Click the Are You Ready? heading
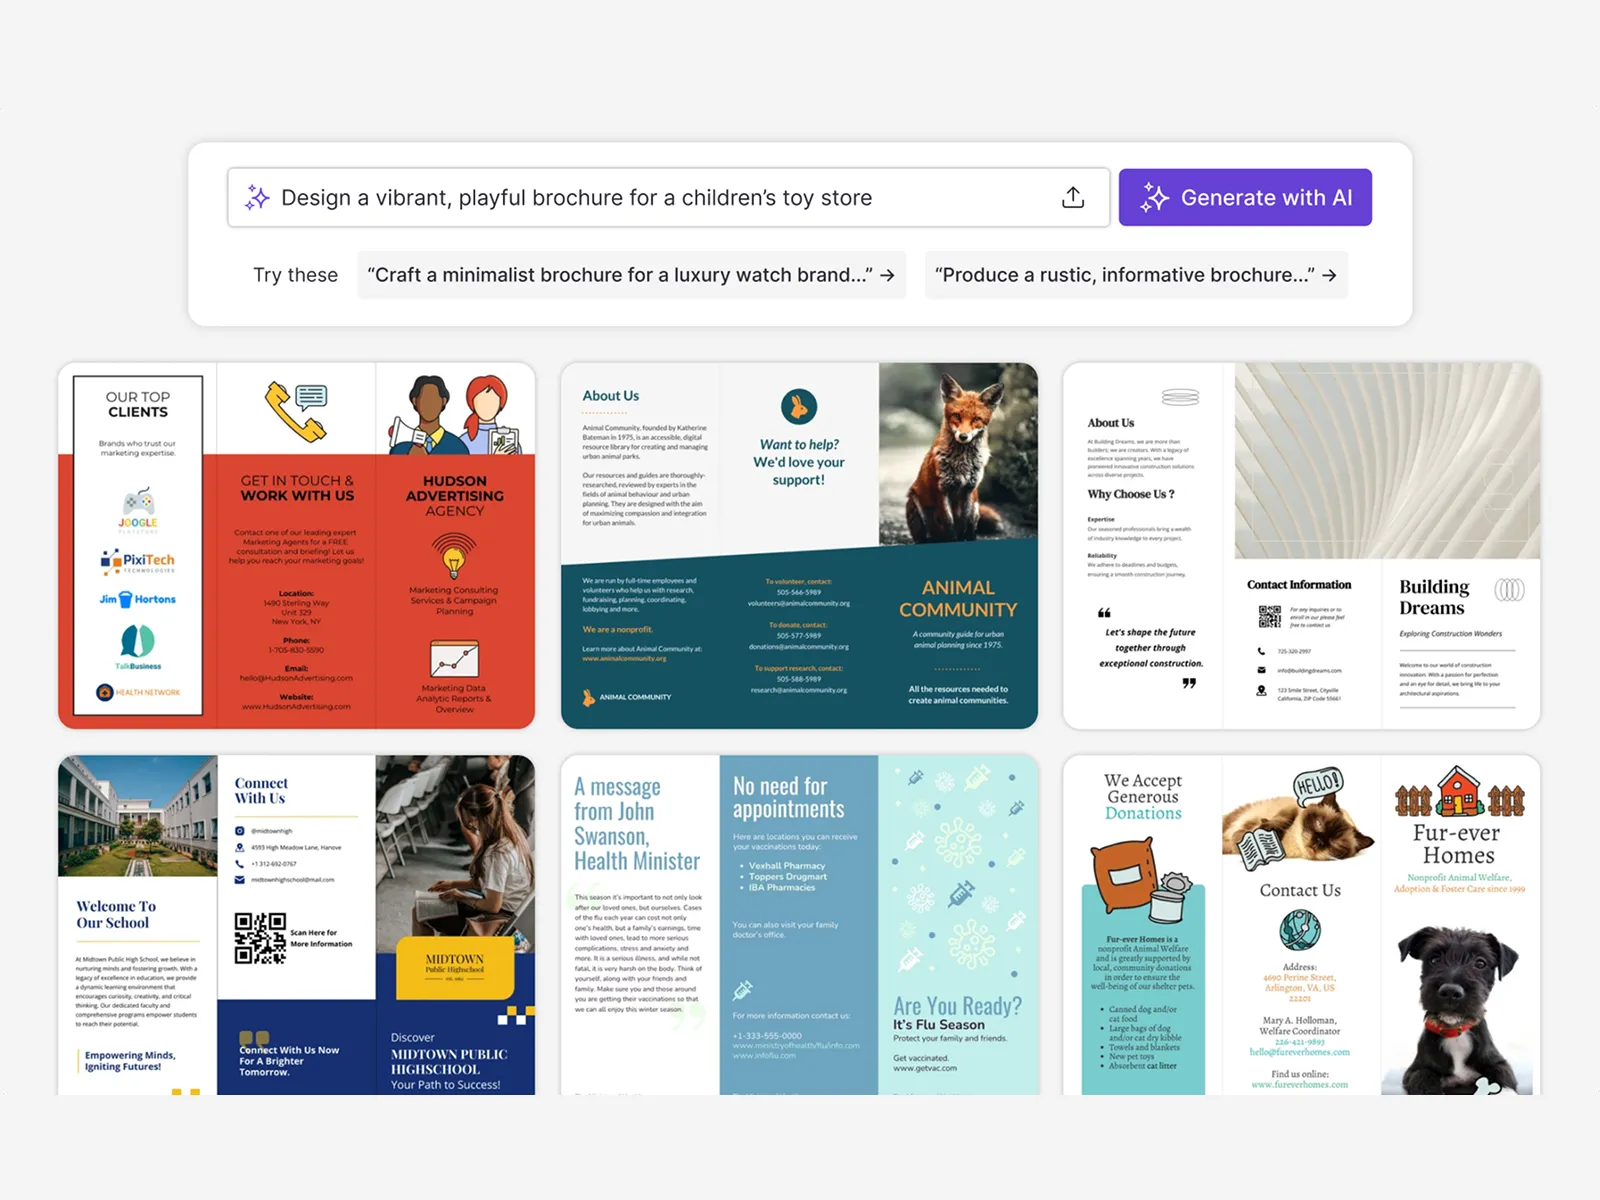 (x=958, y=1006)
